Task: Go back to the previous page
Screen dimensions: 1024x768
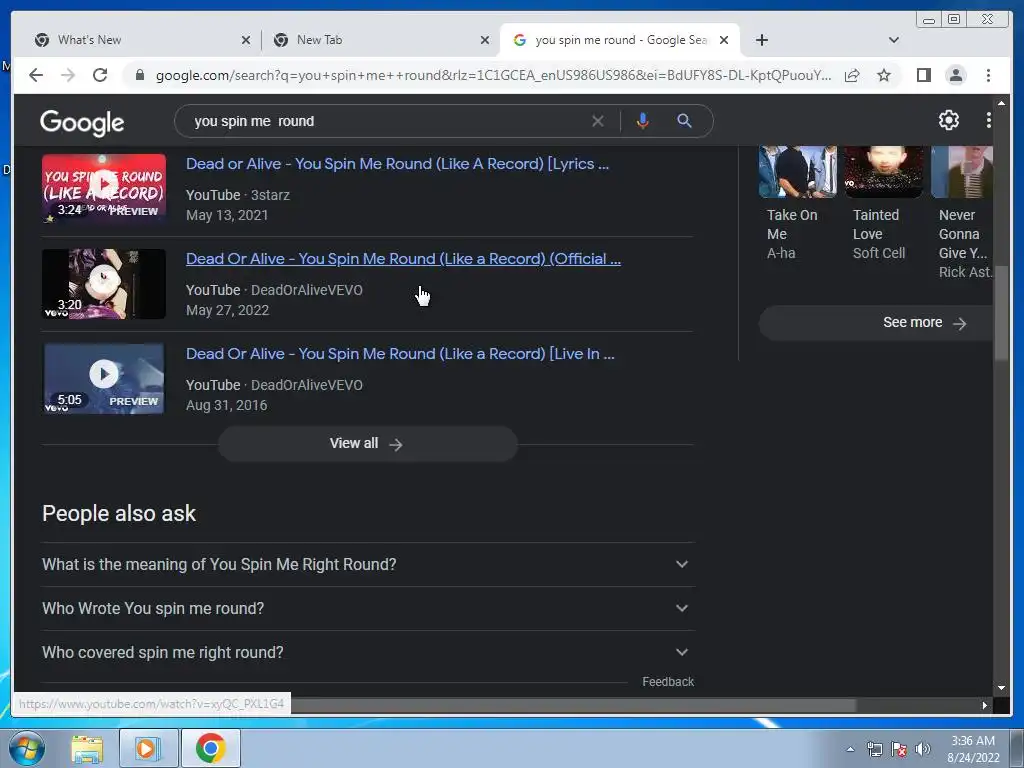Action: point(36,75)
